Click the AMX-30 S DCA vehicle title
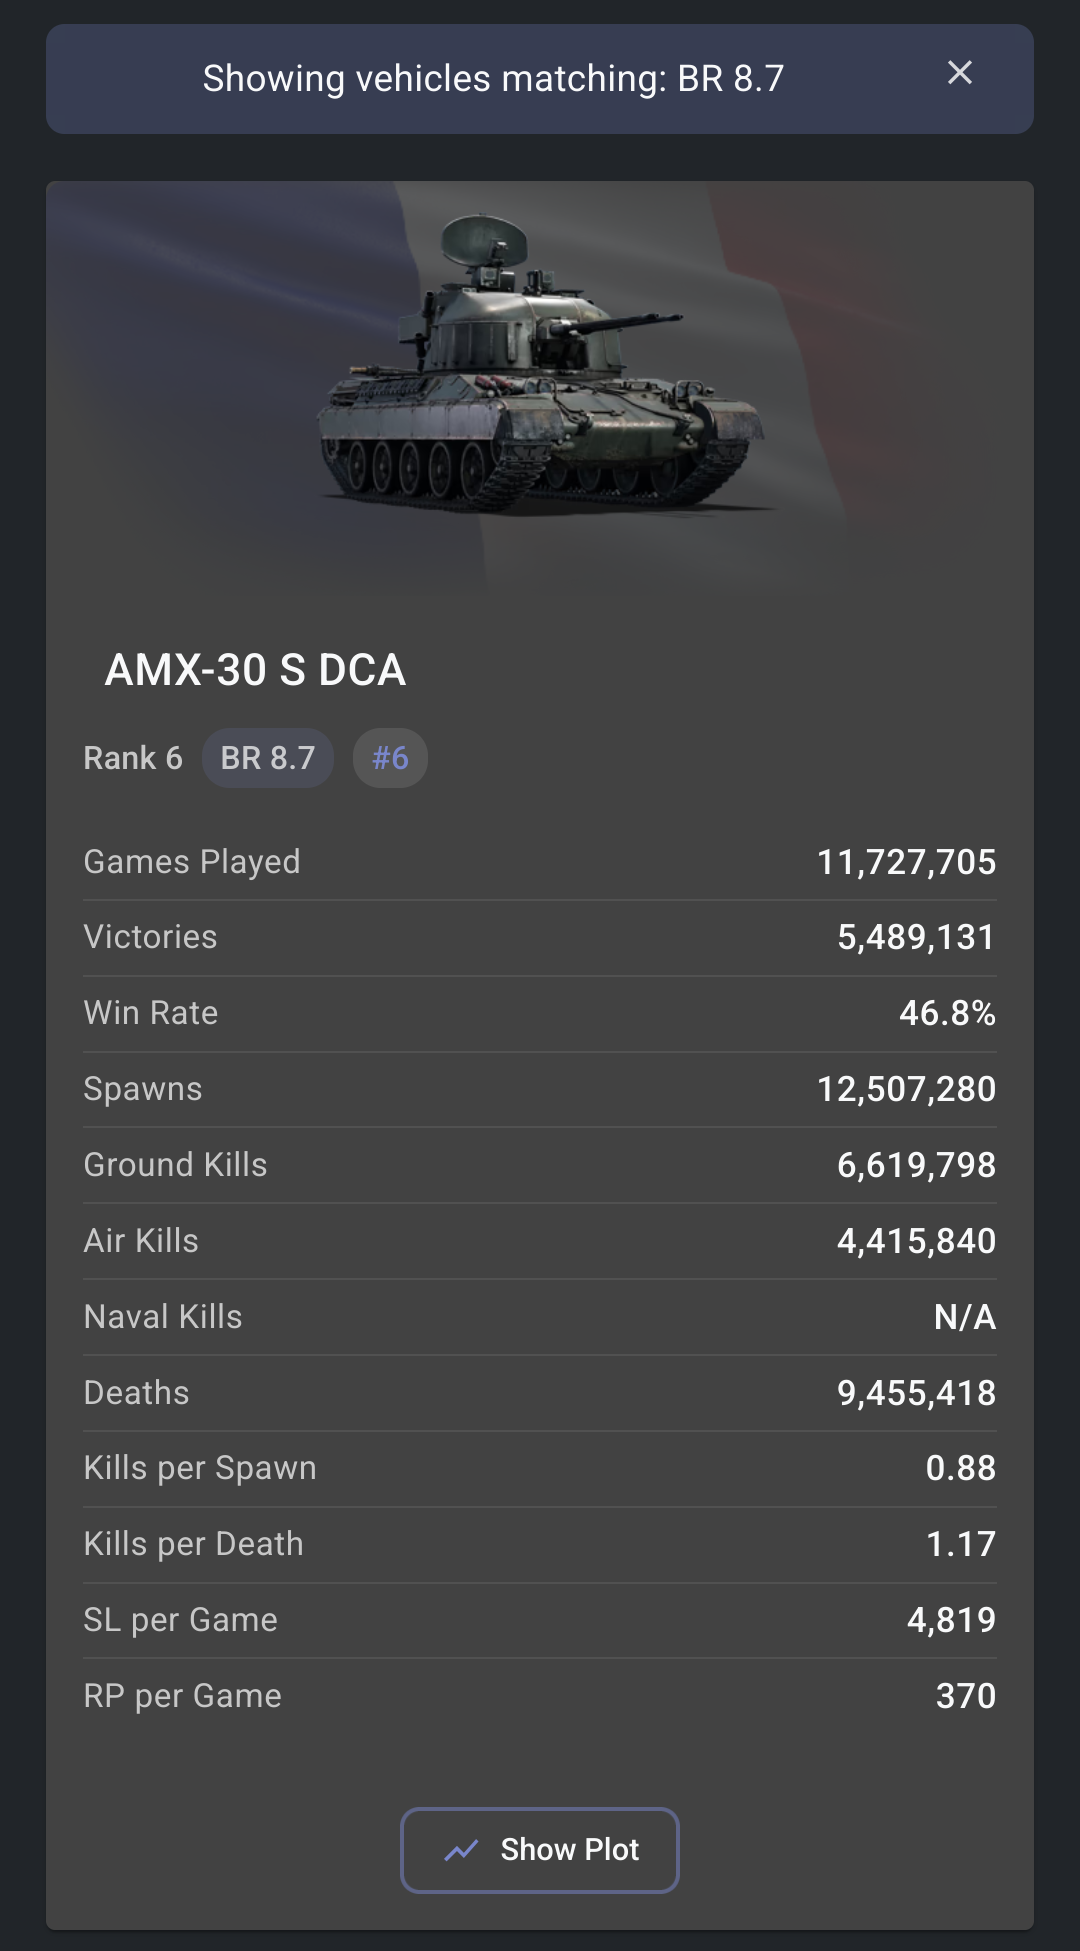1080x1951 pixels. click(256, 670)
